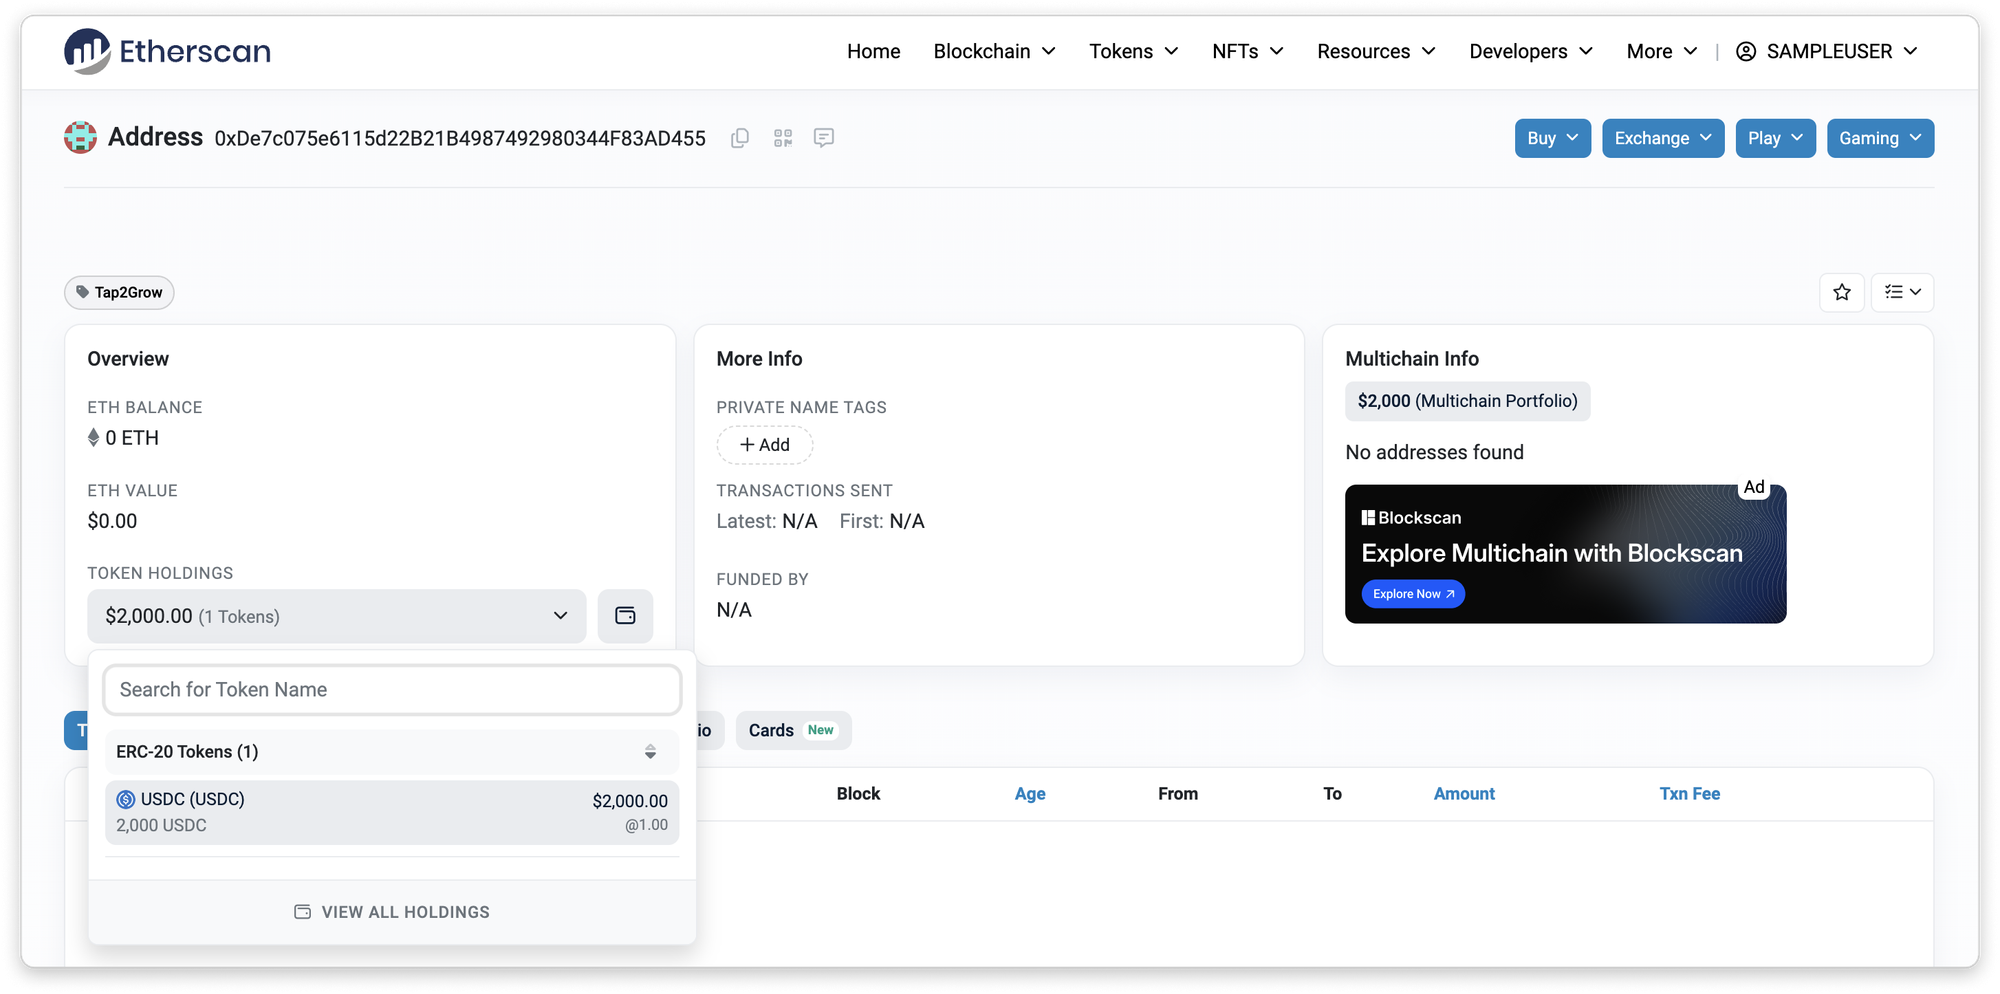
Task: Toggle sort order of ERC-20 Tokens
Action: (x=650, y=752)
